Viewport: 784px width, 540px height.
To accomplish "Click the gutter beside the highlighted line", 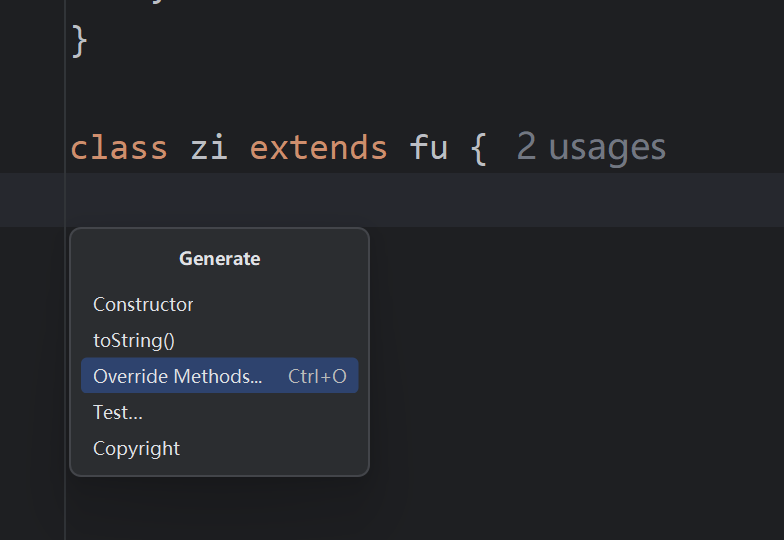I will coord(32,200).
